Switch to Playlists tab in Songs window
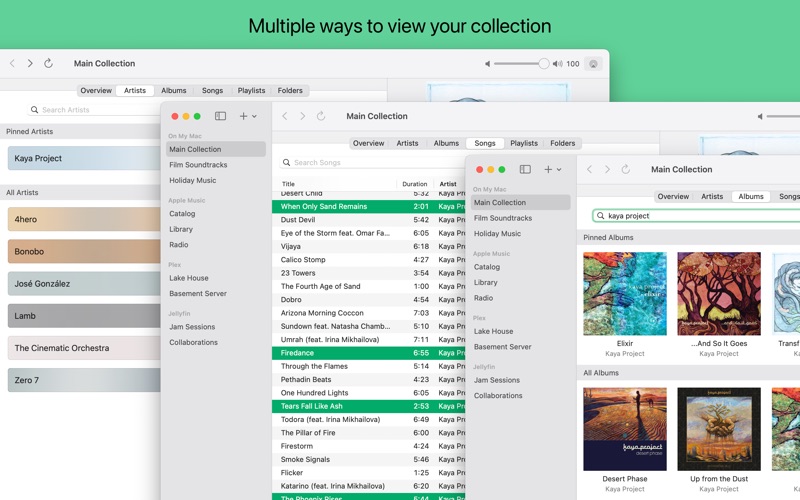 tap(524, 143)
